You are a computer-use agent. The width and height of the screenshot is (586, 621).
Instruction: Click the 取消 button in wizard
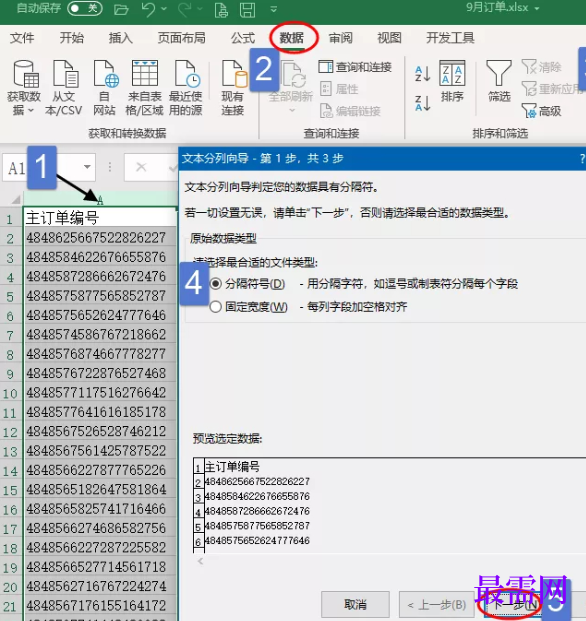[x=355, y=605]
